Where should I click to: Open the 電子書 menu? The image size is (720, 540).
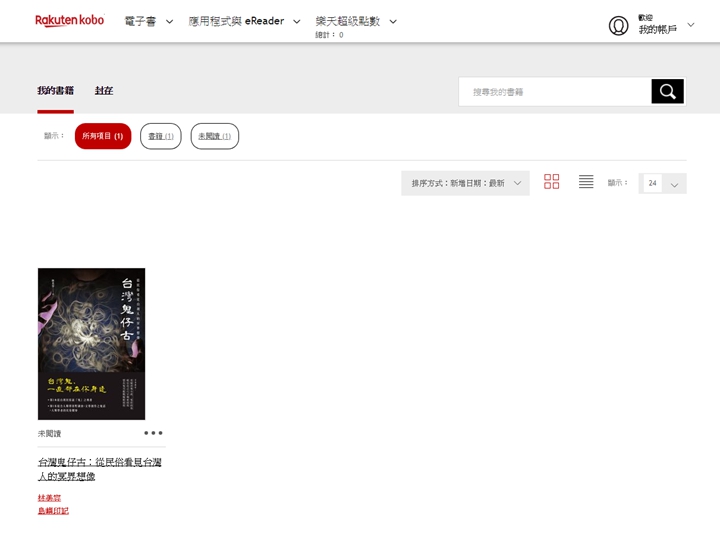coord(141,21)
